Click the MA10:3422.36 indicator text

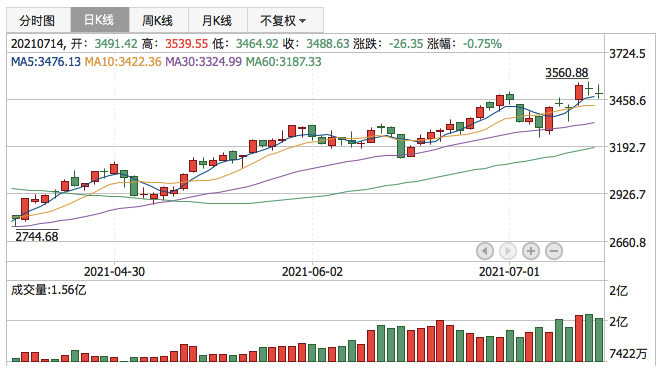click(x=123, y=62)
